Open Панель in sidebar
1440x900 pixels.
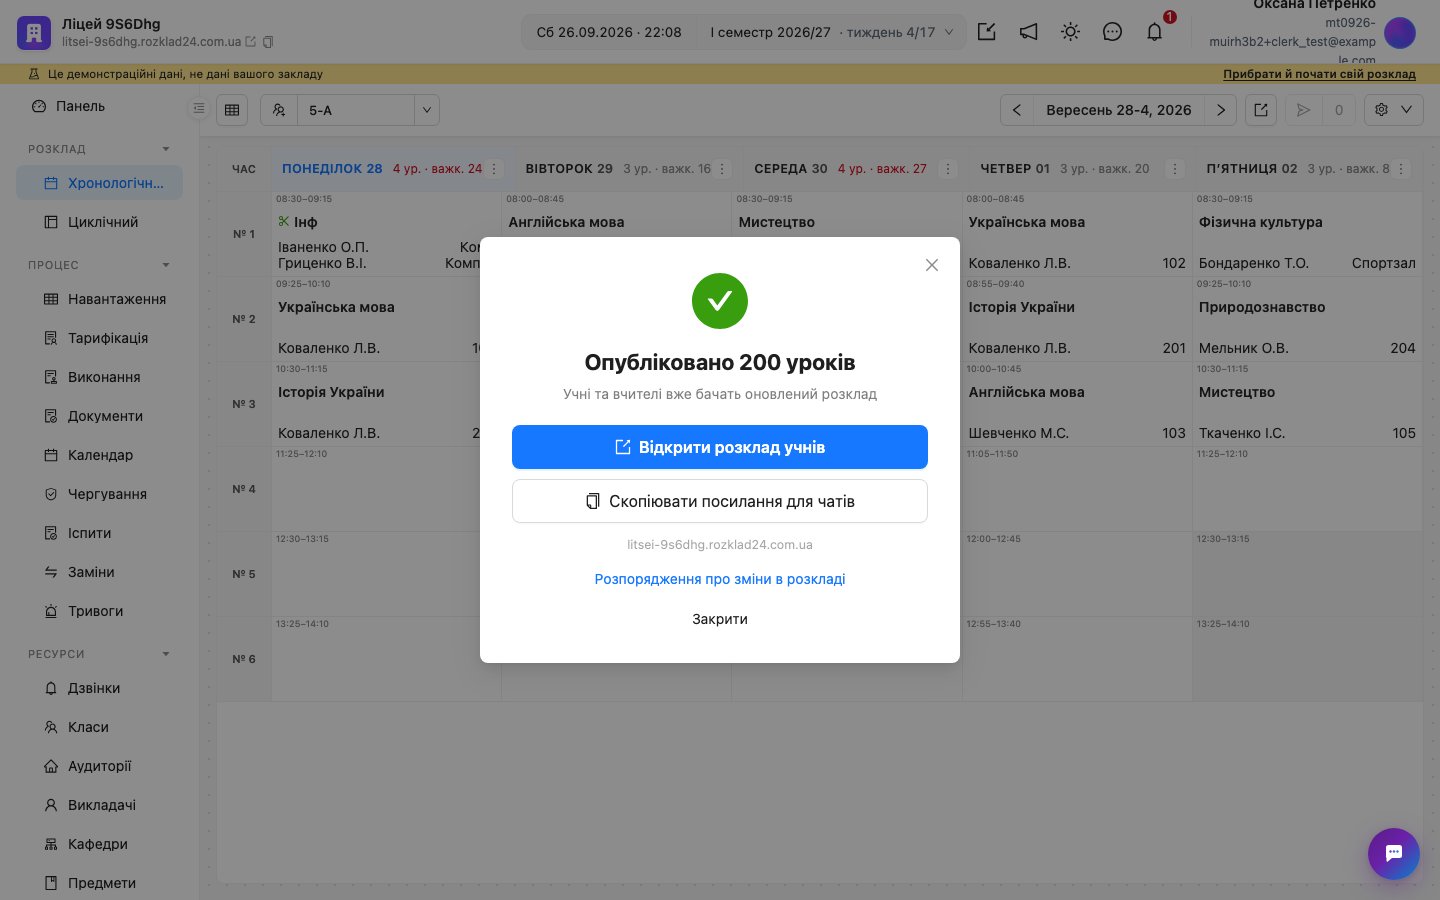click(99, 106)
